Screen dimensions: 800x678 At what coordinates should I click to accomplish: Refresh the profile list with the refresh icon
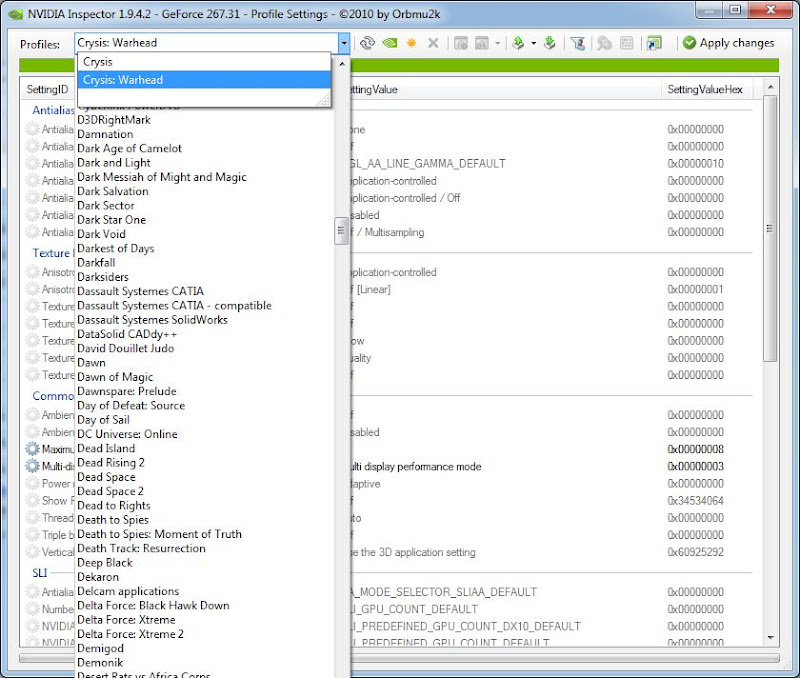point(367,43)
